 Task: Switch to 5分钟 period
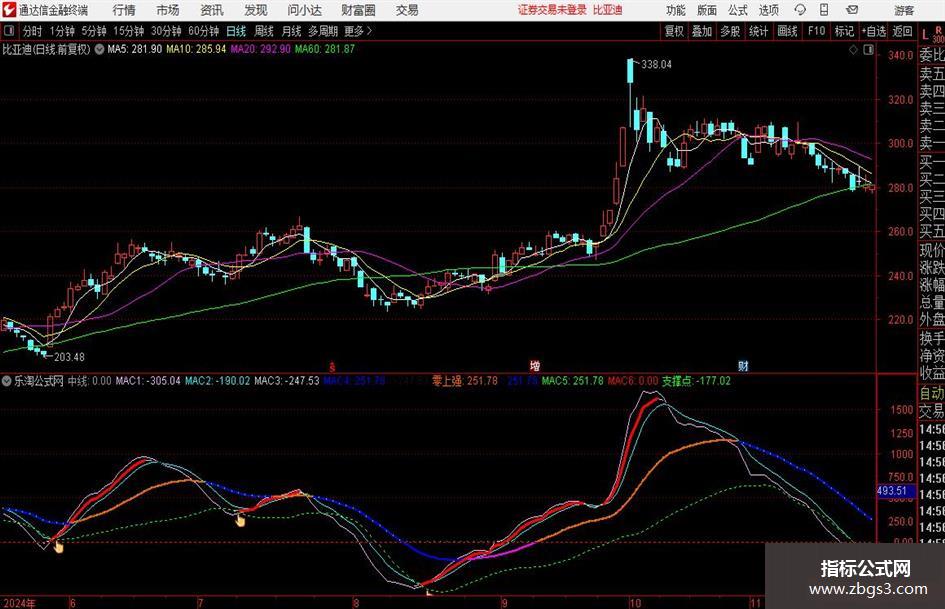93,31
